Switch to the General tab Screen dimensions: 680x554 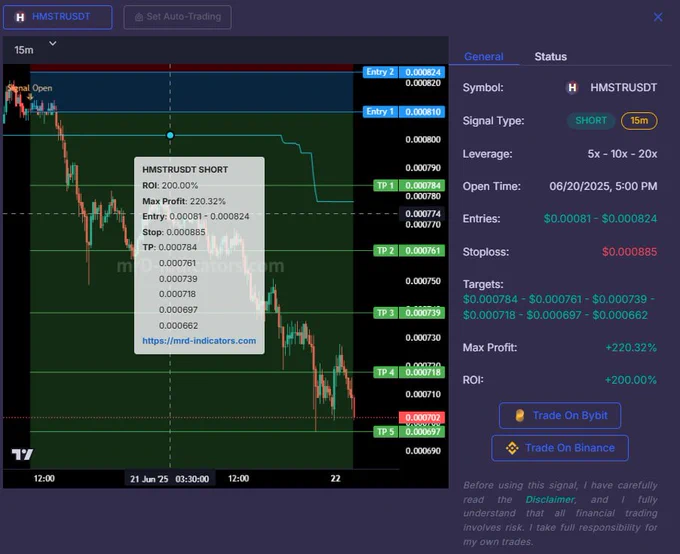point(484,56)
